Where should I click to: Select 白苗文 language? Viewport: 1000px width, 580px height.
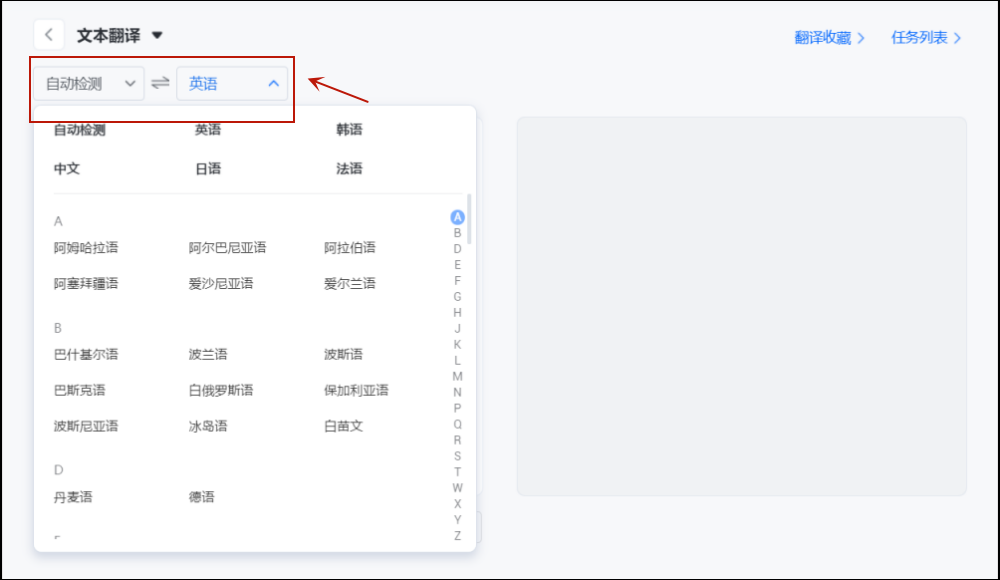point(343,426)
